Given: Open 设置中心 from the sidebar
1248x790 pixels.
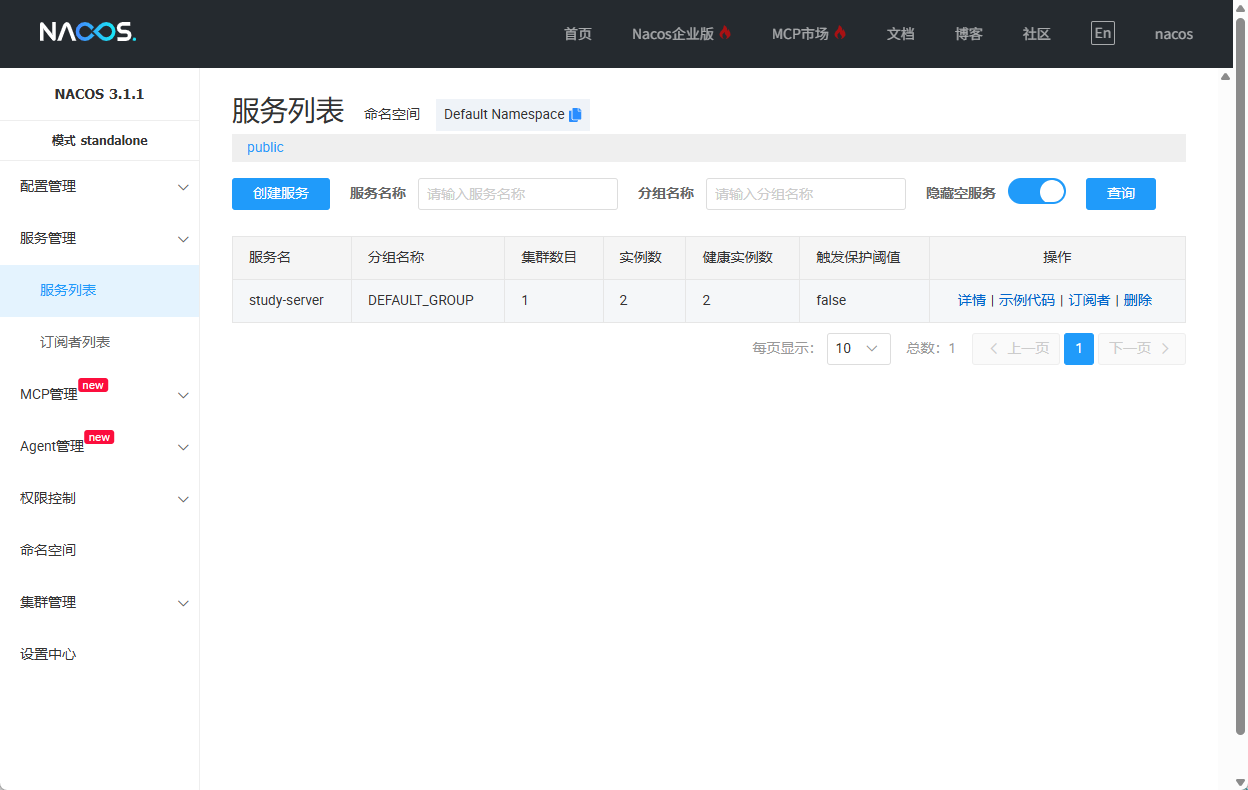Looking at the screenshot, I should [48, 655].
